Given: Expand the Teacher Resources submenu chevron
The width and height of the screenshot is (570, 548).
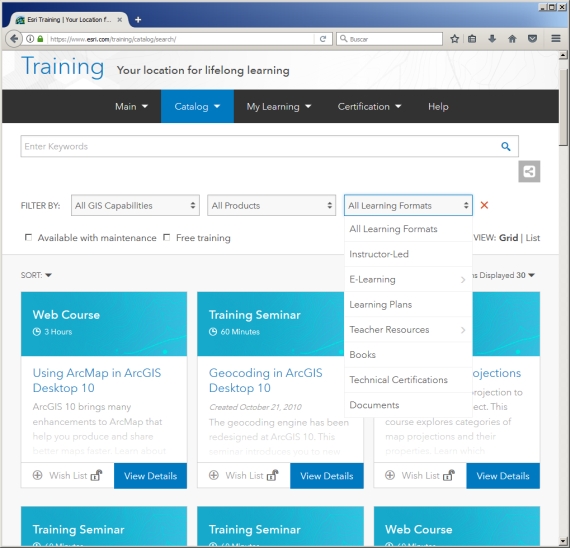Looking at the screenshot, I should tap(463, 330).
